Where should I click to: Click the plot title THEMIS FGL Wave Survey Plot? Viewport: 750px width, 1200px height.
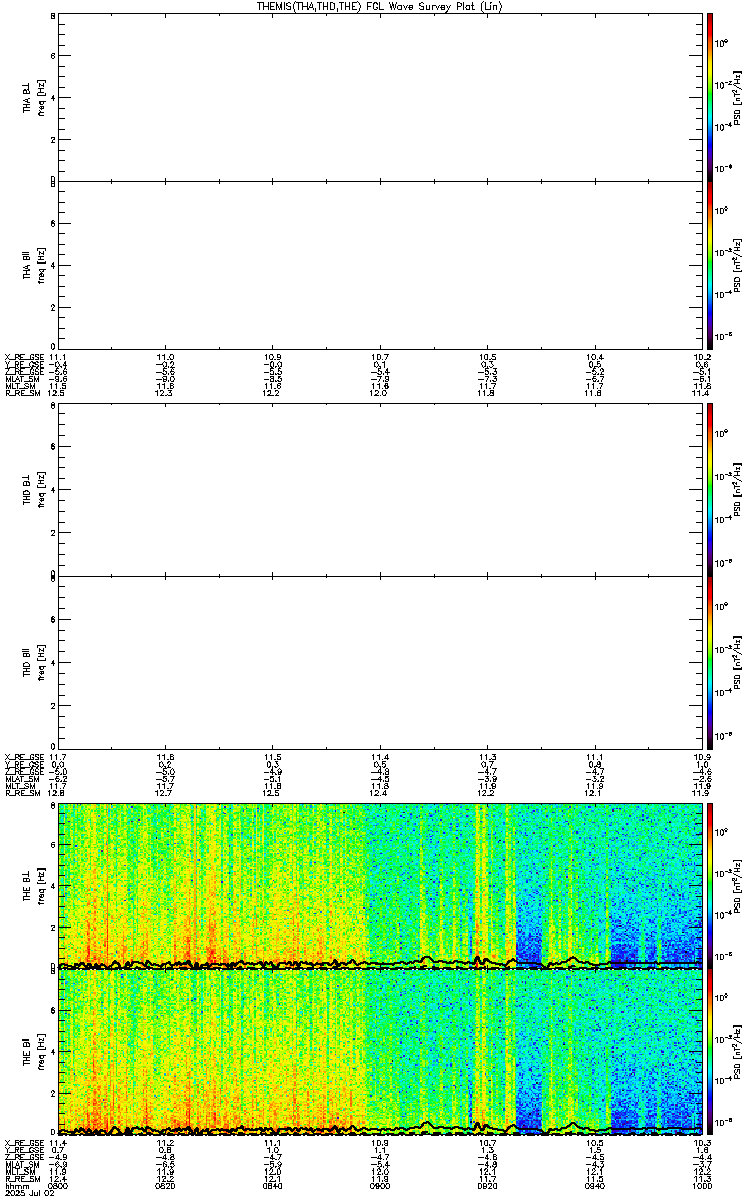tap(379, 6)
